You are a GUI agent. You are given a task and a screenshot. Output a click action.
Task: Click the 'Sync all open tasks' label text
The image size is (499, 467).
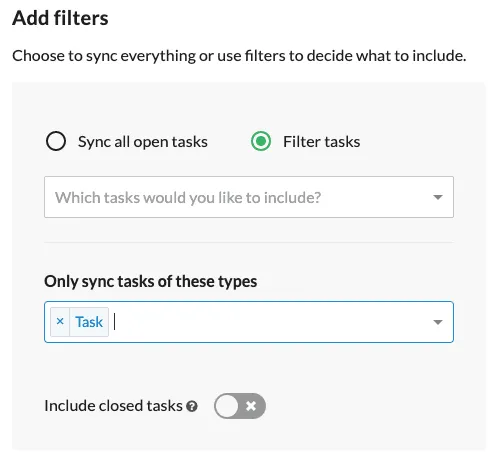point(143,142)
